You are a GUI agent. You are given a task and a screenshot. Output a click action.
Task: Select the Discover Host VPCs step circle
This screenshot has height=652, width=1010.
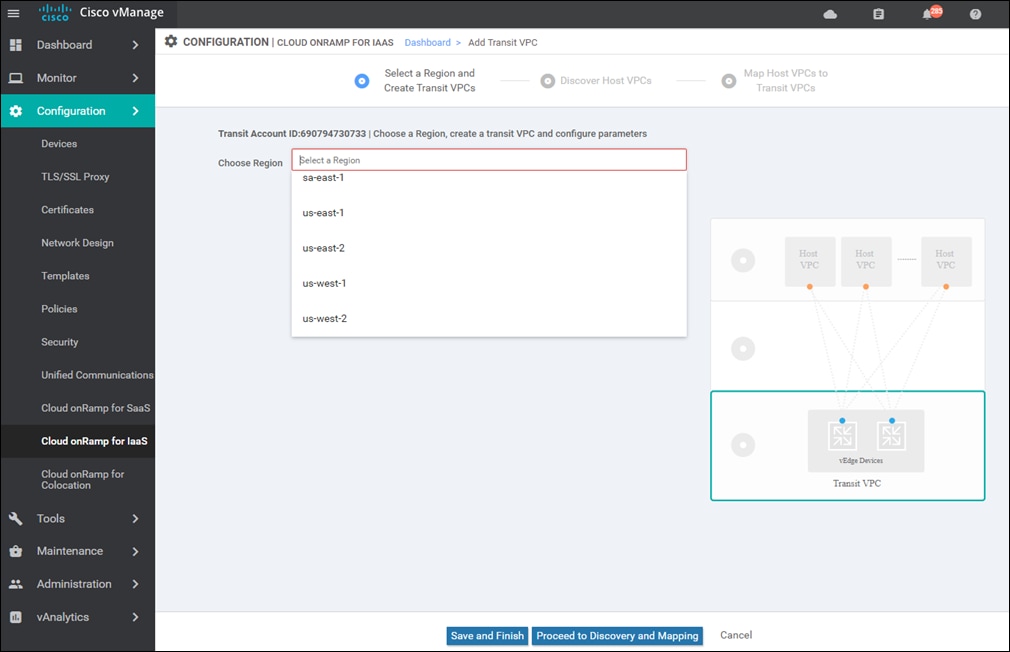click(x=548, y=81)
